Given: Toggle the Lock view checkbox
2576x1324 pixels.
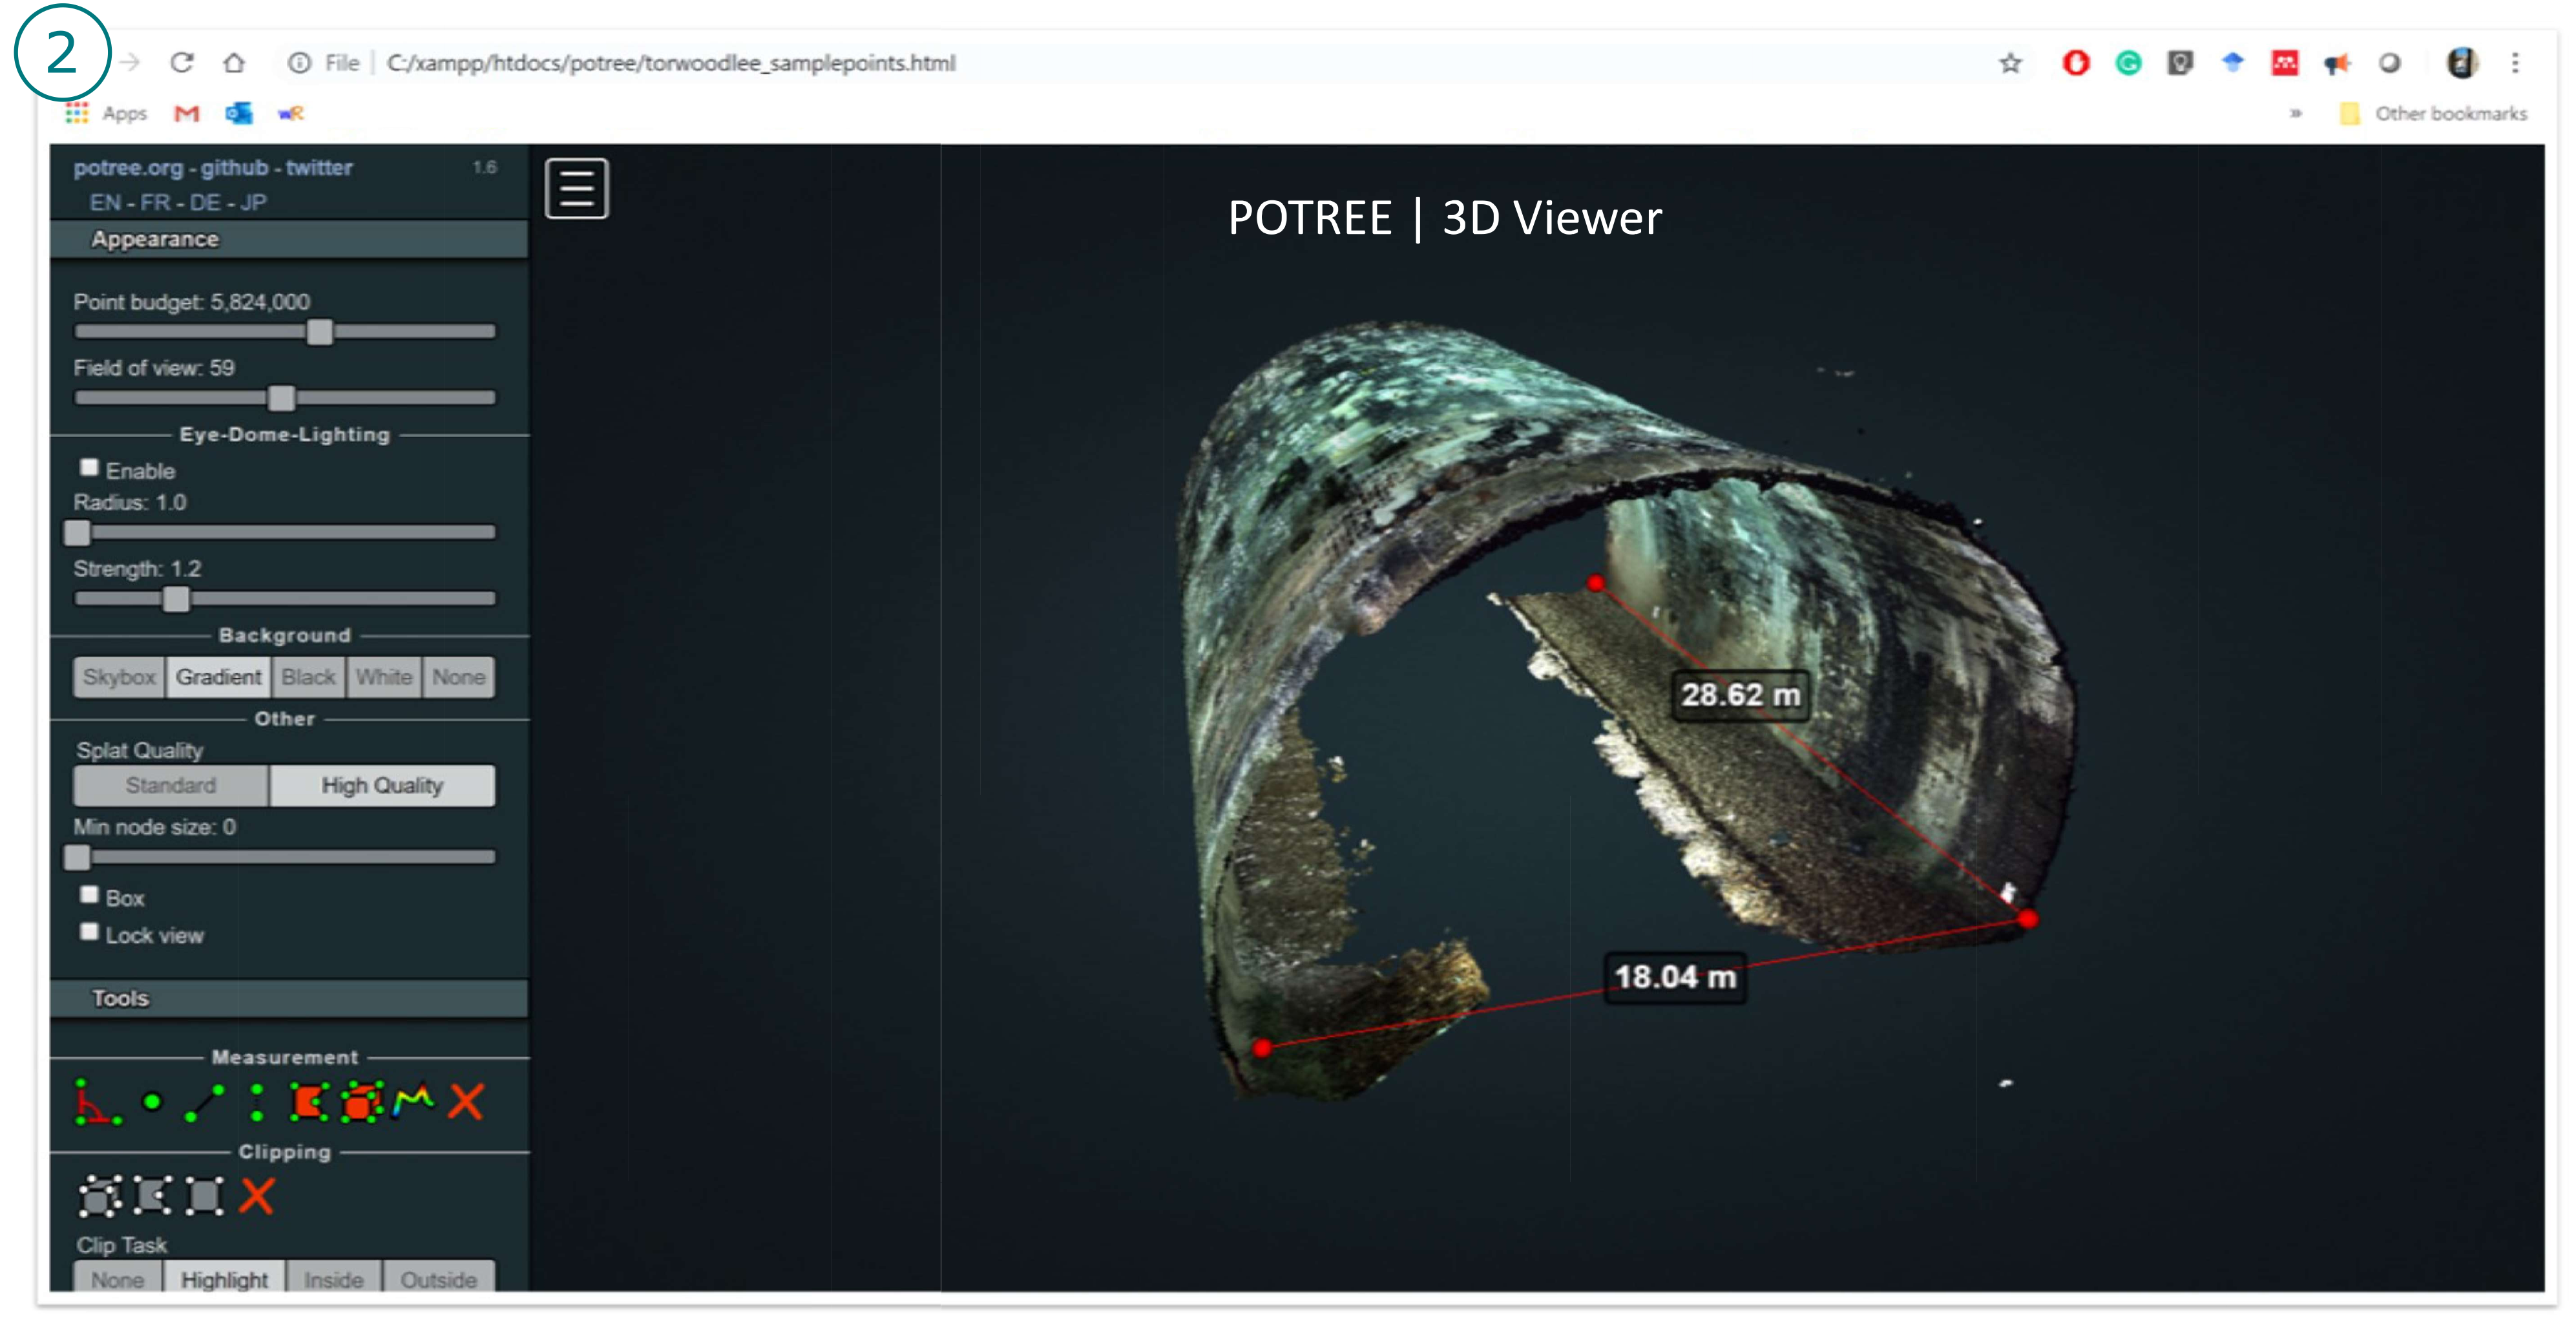Looking at the screenshot, I should 90,932.
